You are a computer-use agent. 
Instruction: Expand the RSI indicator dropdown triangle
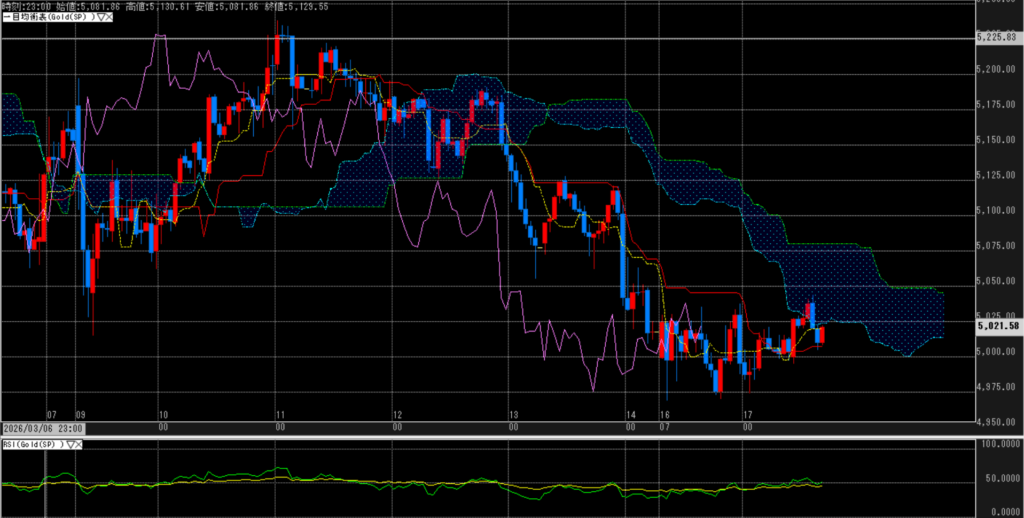[70, 443]
